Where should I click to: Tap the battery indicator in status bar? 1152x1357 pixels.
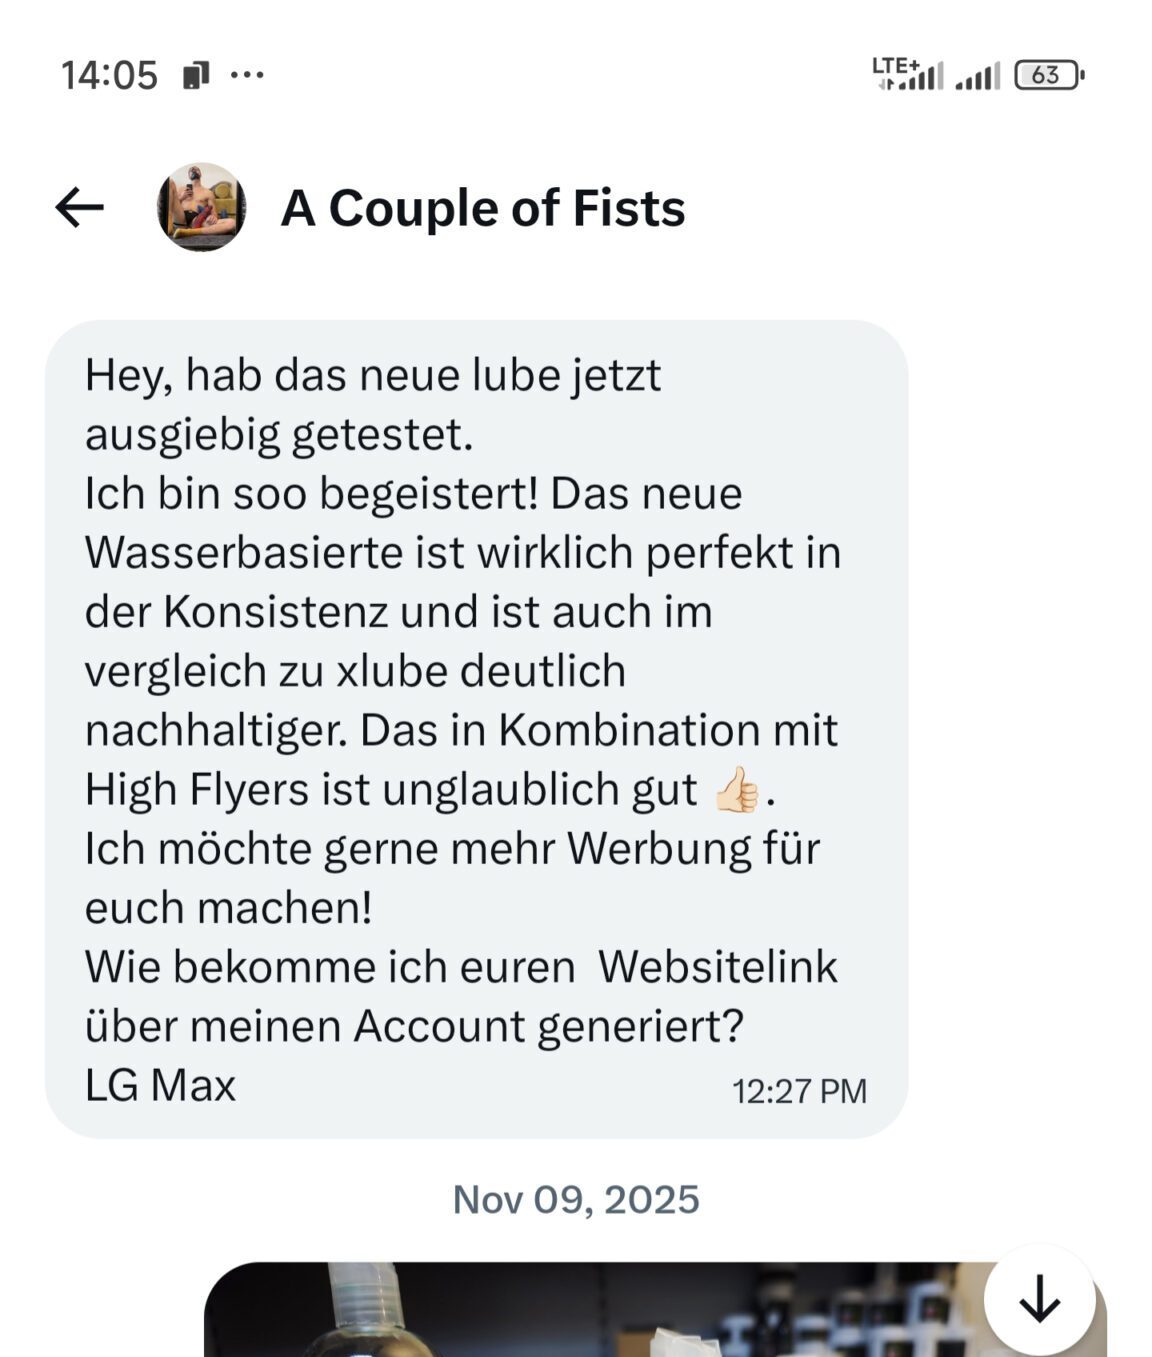(x=1048, y=75)
